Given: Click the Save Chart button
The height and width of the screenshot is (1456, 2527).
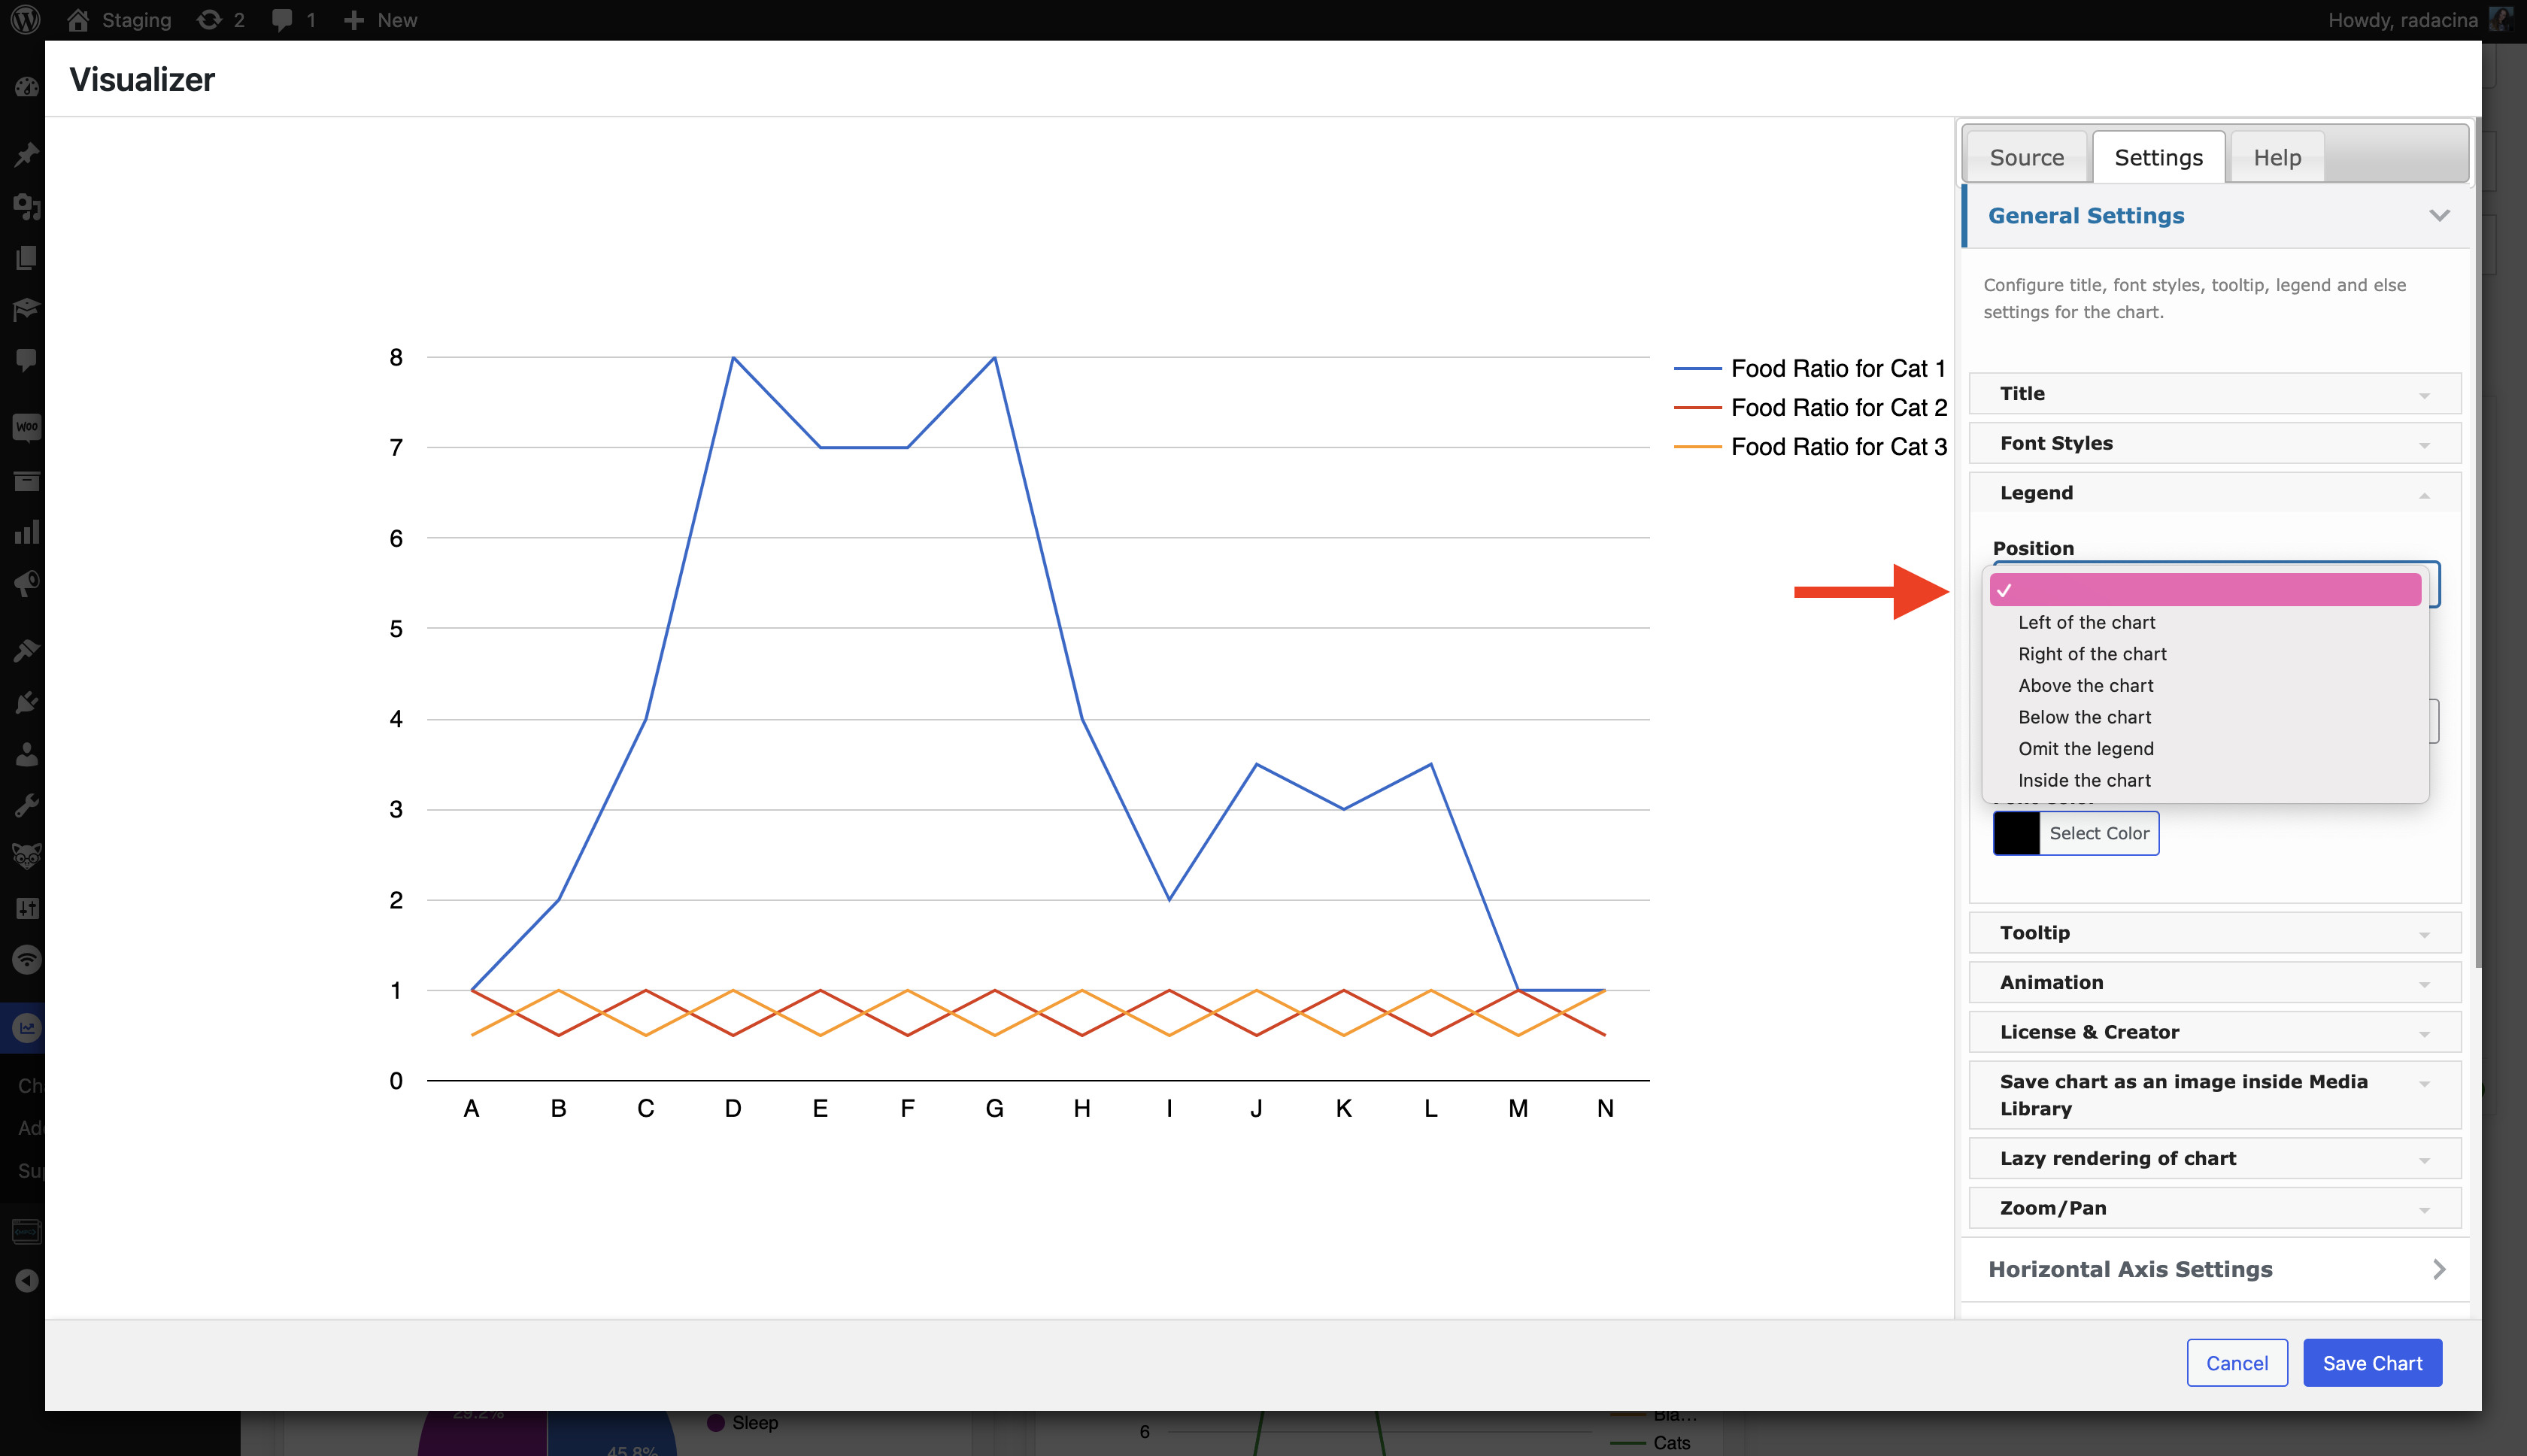Looking at the screenshot, I should pyautogui.click(x=2372, y=1363).
